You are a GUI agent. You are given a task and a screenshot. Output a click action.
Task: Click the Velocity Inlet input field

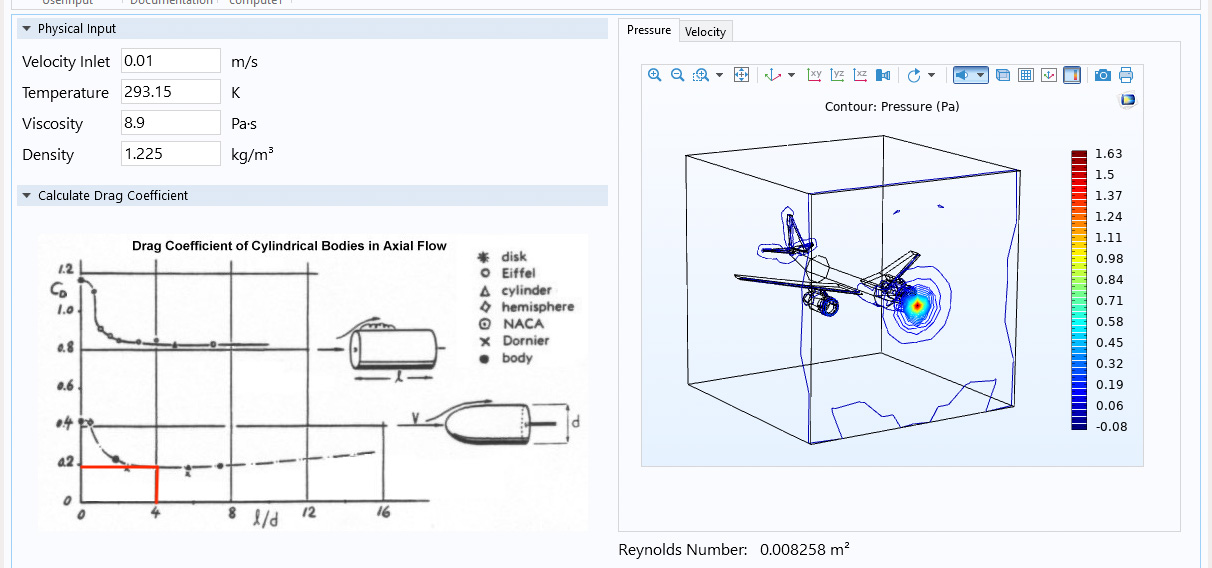[171, 61]
